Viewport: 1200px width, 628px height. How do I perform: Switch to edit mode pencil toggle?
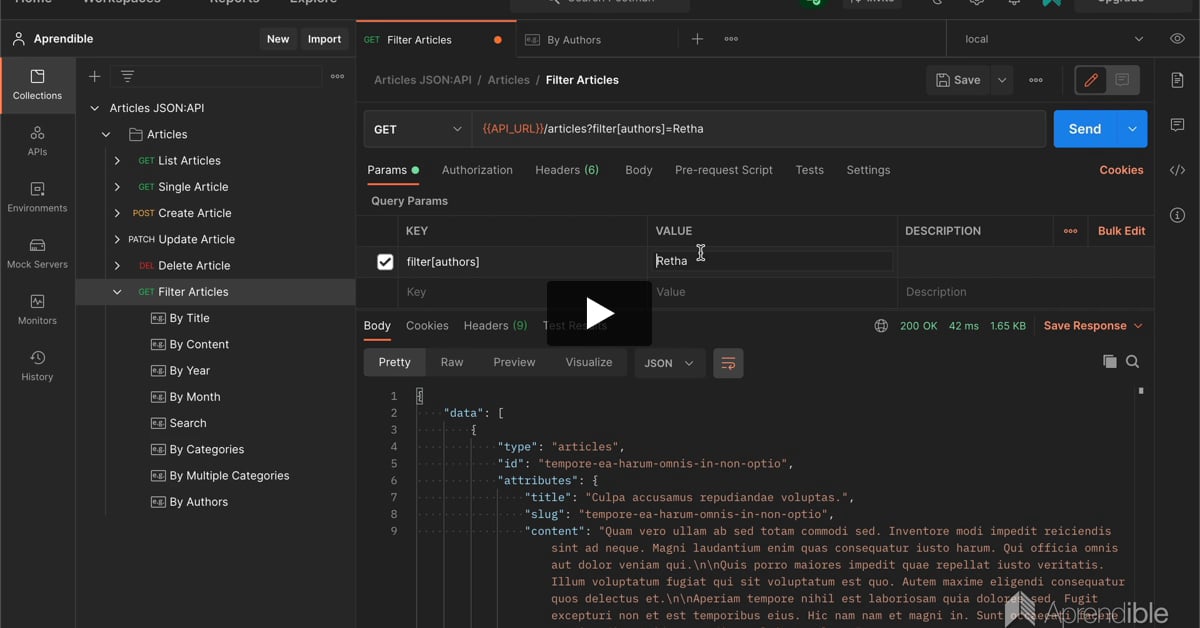tap(1091, 80)
